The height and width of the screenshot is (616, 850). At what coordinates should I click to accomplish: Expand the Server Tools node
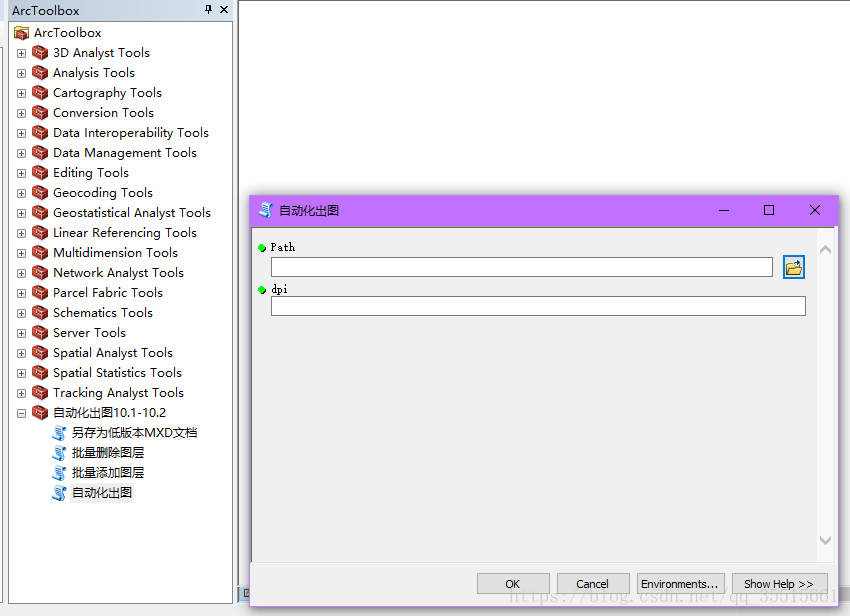pyautogui.click(x=21, y=333)
